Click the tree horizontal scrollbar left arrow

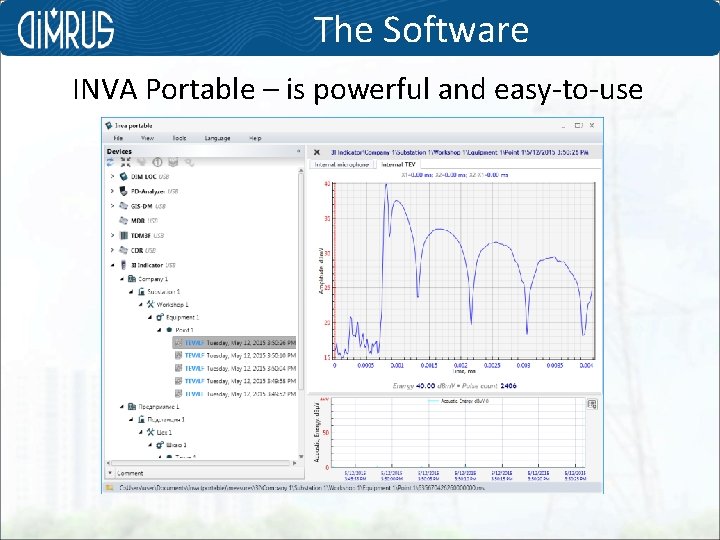click(108, 463)
